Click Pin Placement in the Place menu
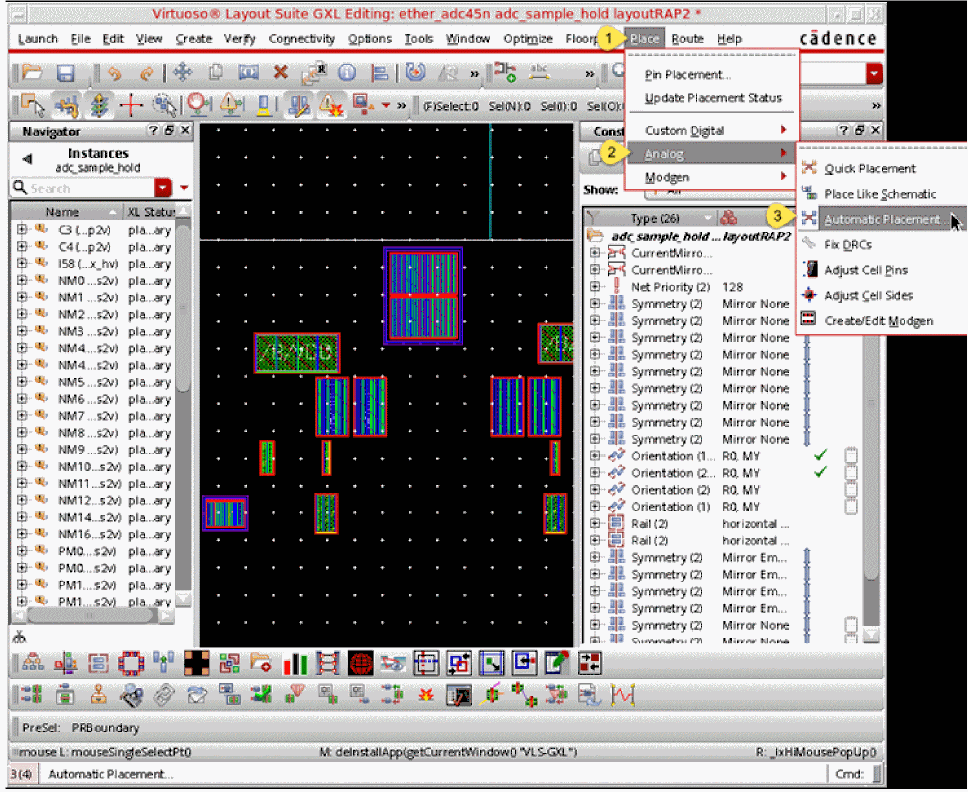The image size is (968, 792). coord(688,75)
